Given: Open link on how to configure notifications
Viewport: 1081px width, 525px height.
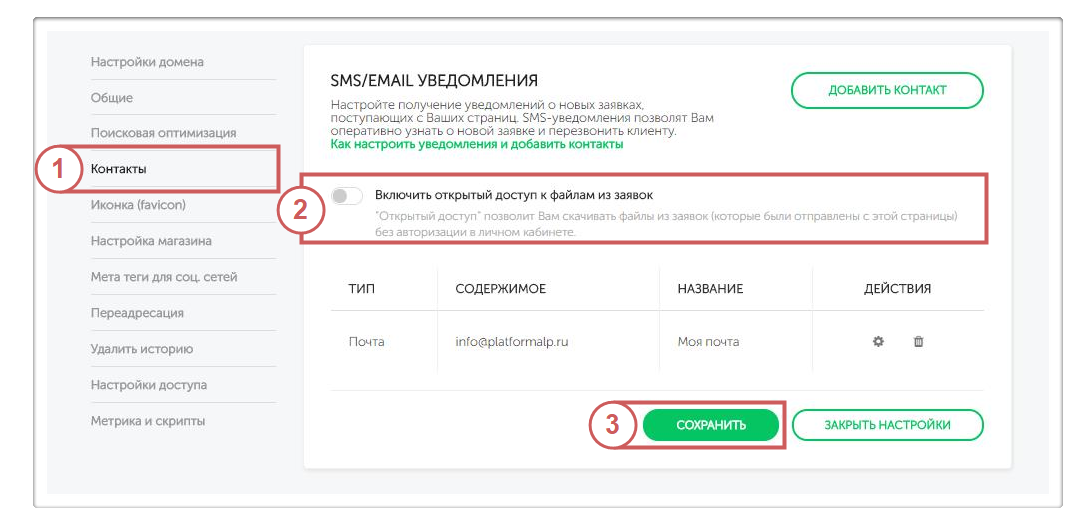Looking at the screenshot, I should click(476, 144).
